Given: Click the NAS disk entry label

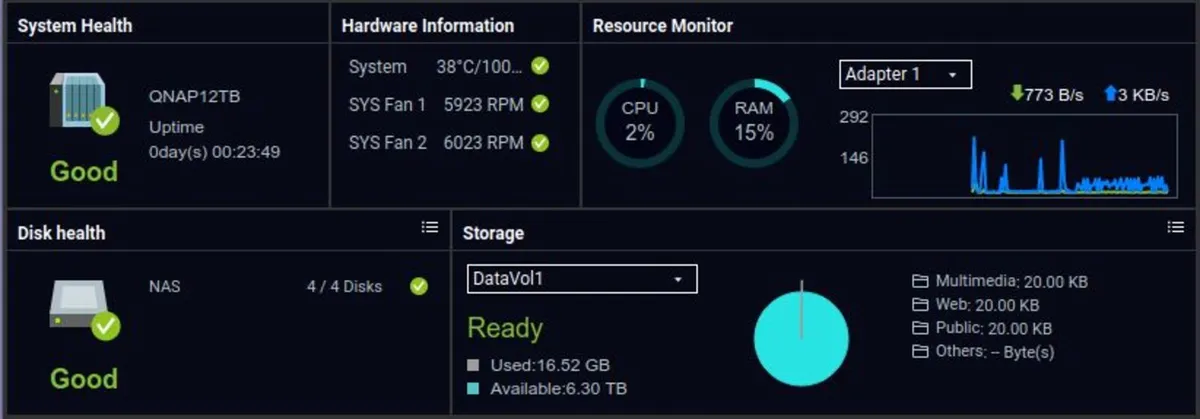Looking at the screenshot, I should [164, 287].
